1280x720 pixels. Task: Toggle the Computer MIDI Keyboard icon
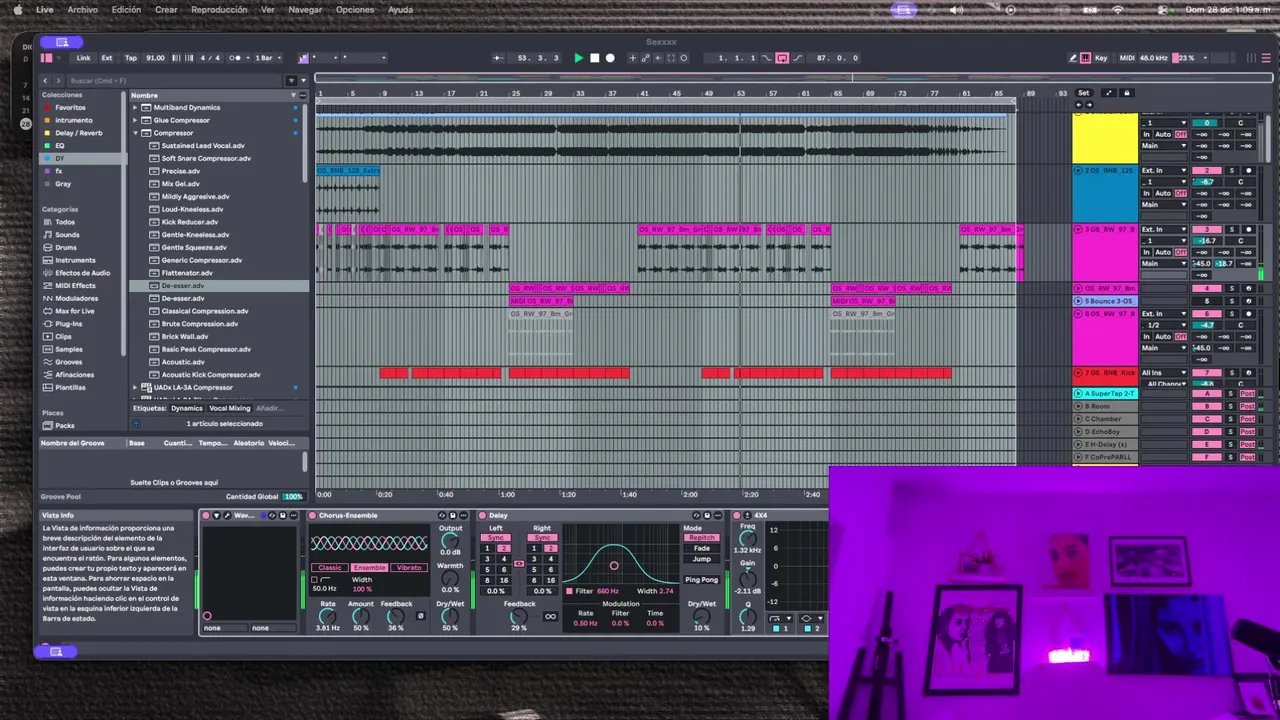1087,57
